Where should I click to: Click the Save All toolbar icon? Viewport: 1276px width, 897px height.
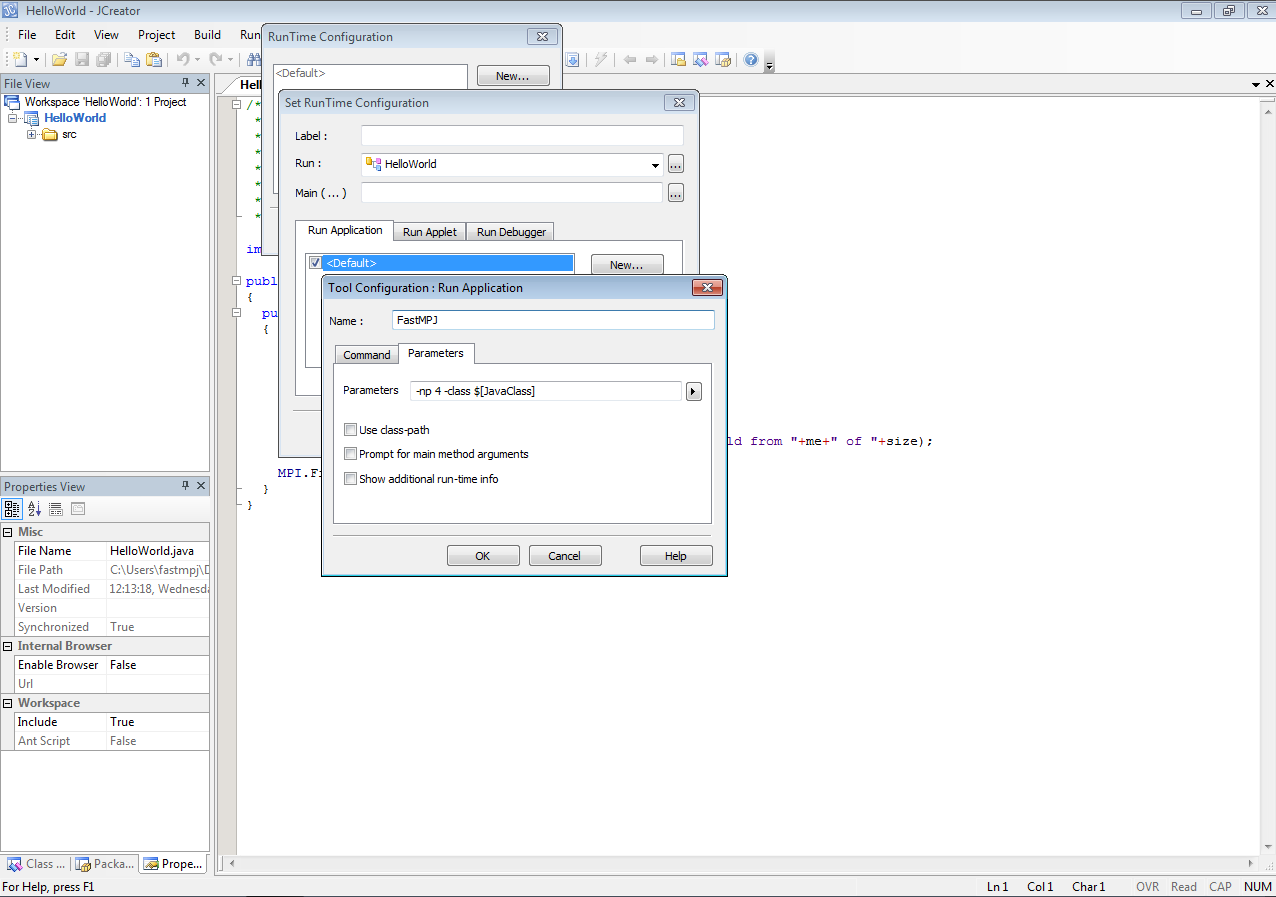pyautogui.click(x=103, y=60)
